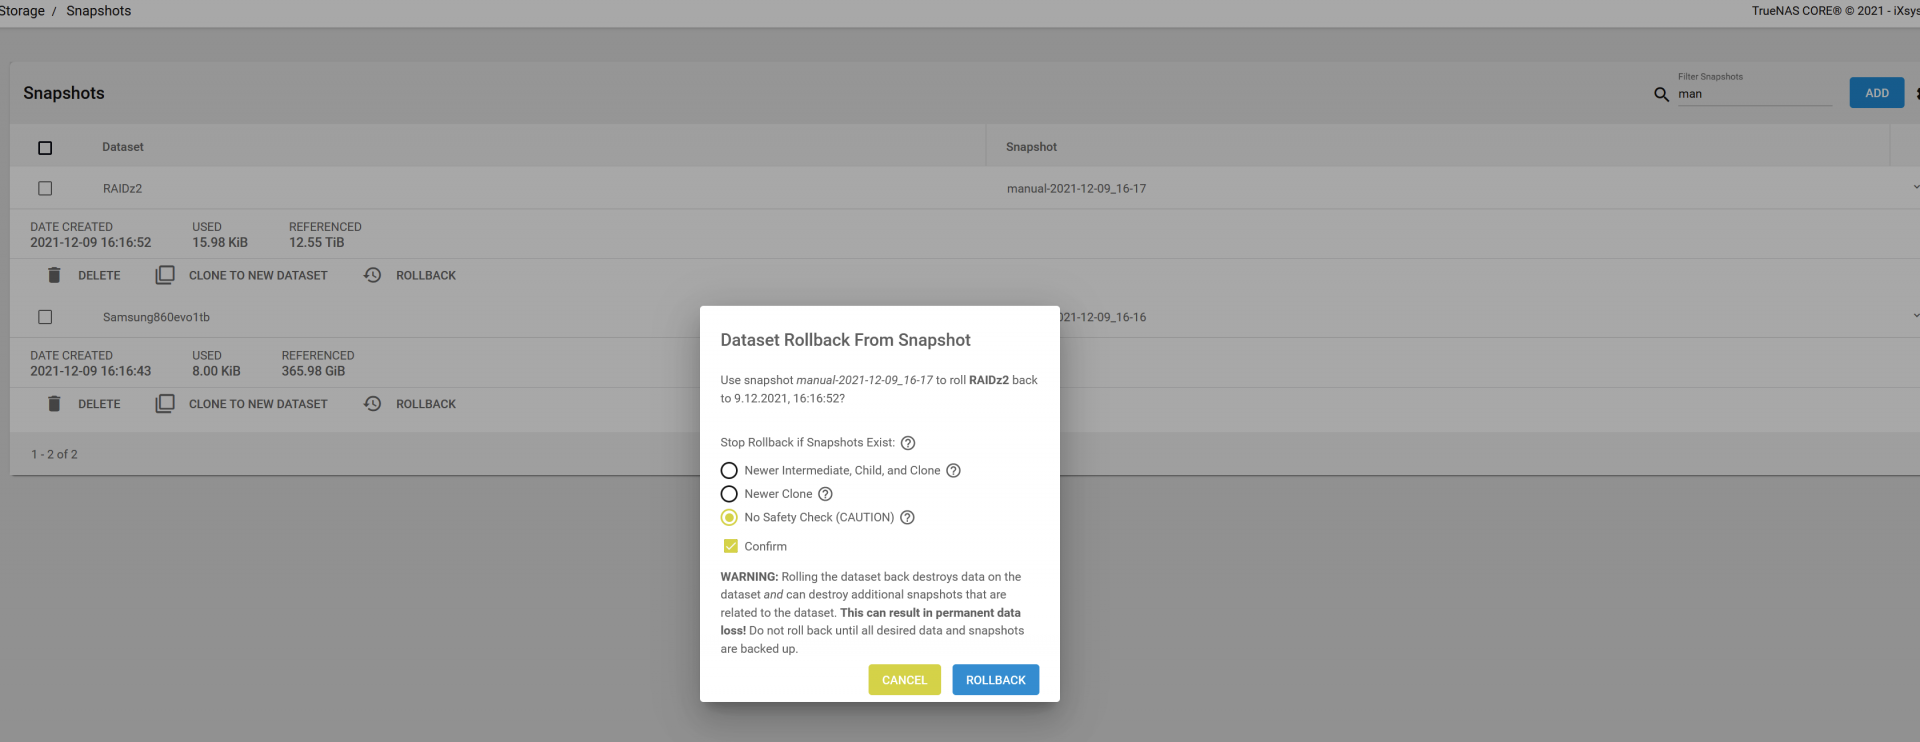Open help icon next to Newer Clone
The image size is (1920, 742).
826,494
